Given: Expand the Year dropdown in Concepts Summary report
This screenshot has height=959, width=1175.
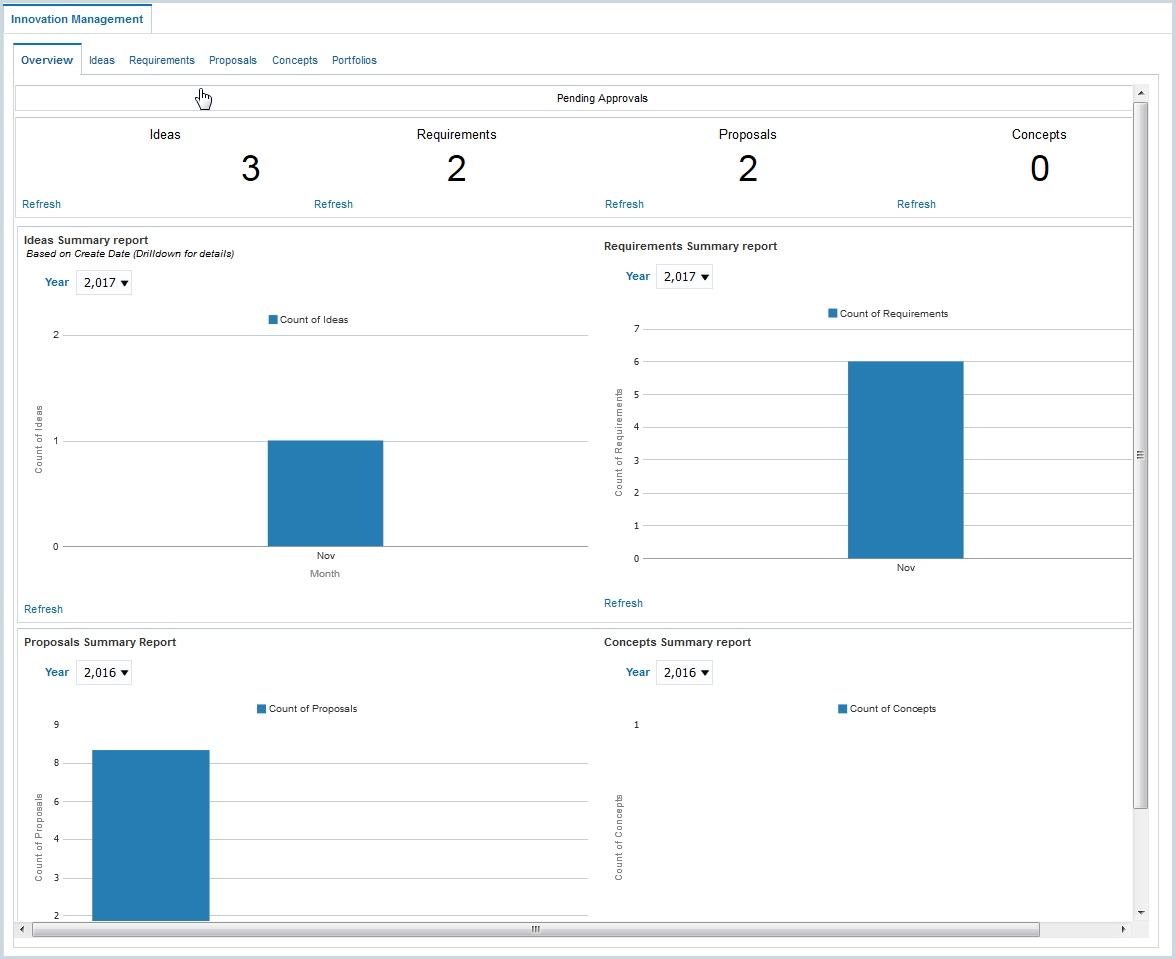Looking at the screenshot, I should click(x=684, y=672).
